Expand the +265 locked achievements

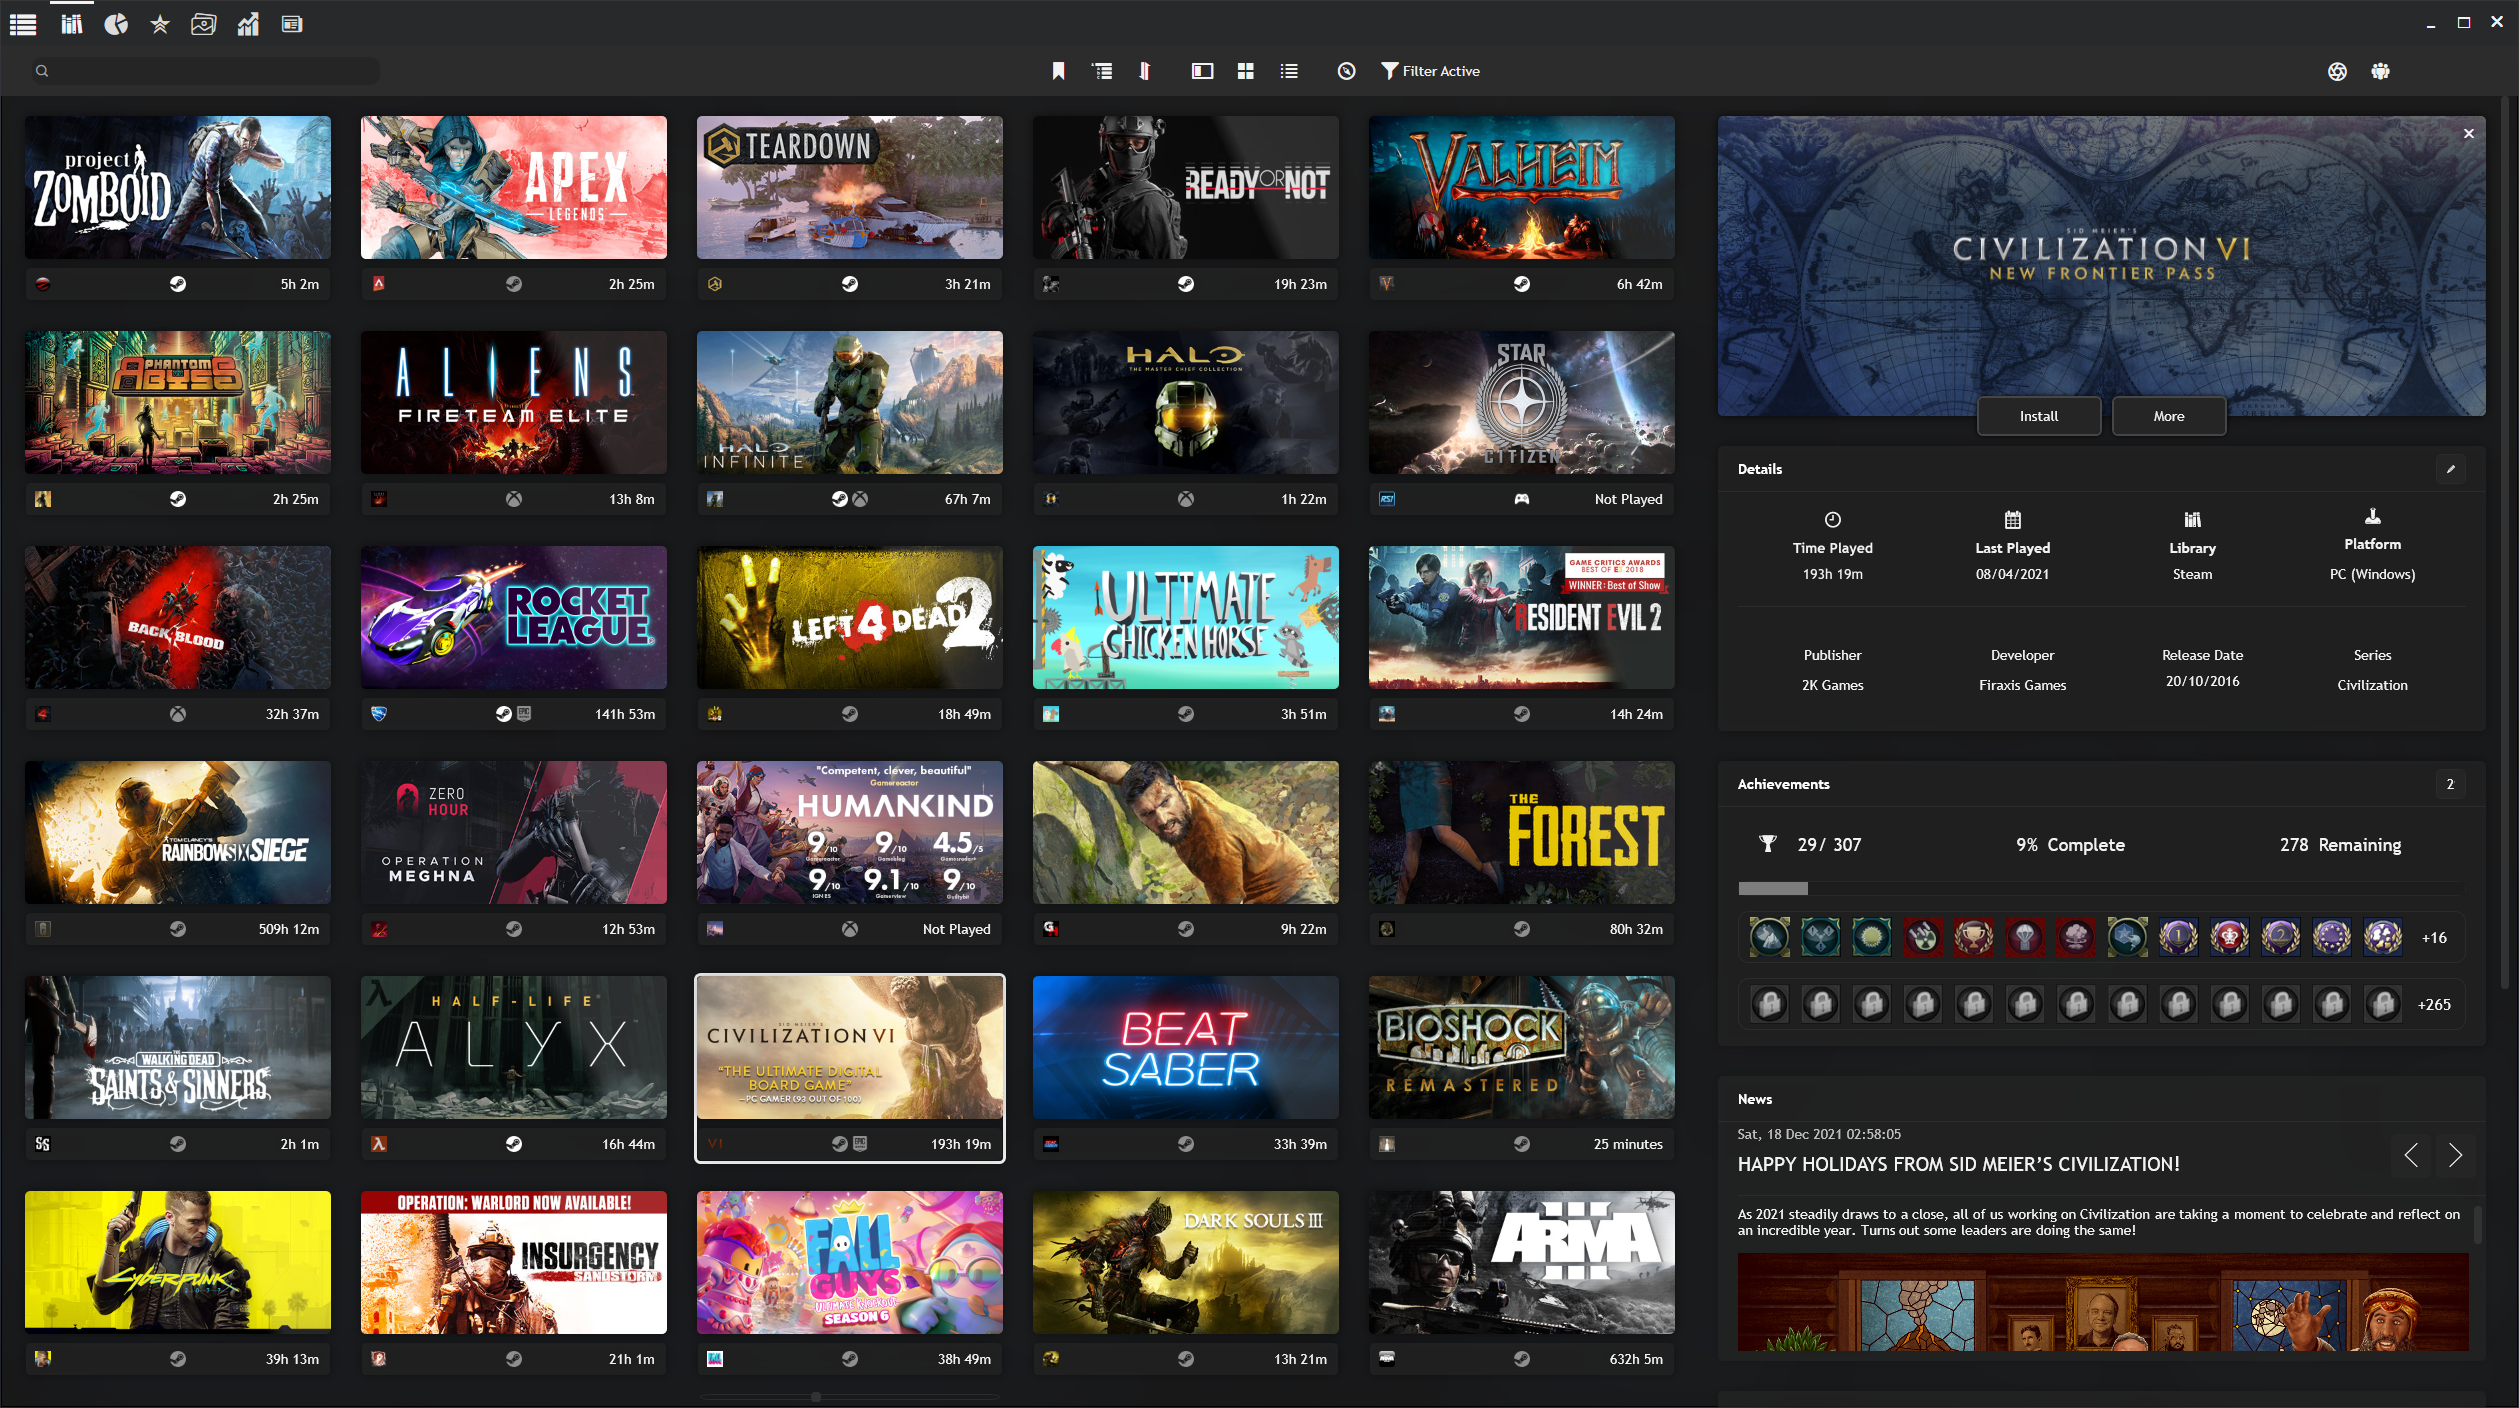tap(2433, 1005)
